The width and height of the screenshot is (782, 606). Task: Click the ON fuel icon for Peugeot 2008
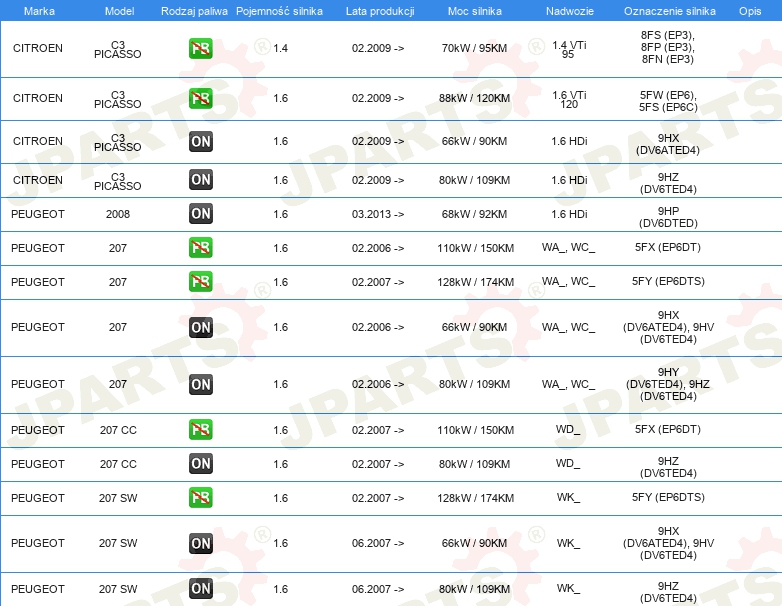[200, 213]
